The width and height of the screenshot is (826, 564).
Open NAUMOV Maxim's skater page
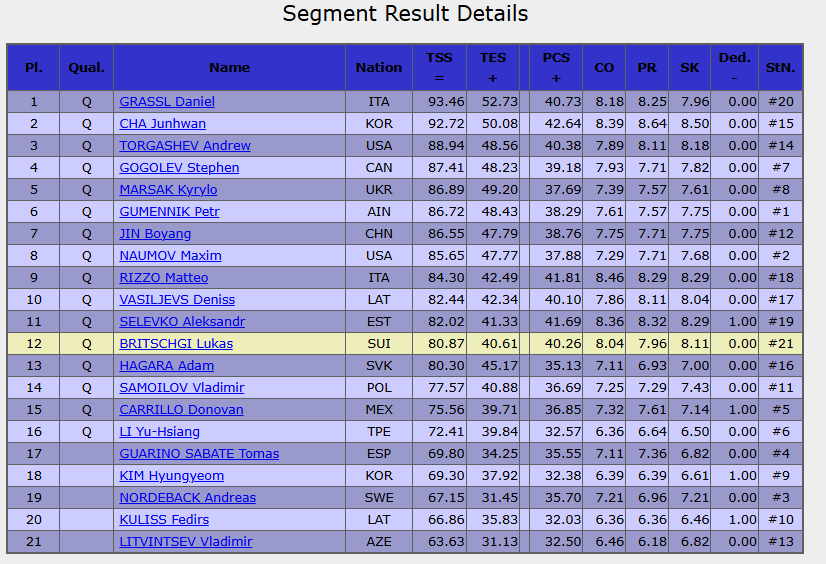coord(170,256)
